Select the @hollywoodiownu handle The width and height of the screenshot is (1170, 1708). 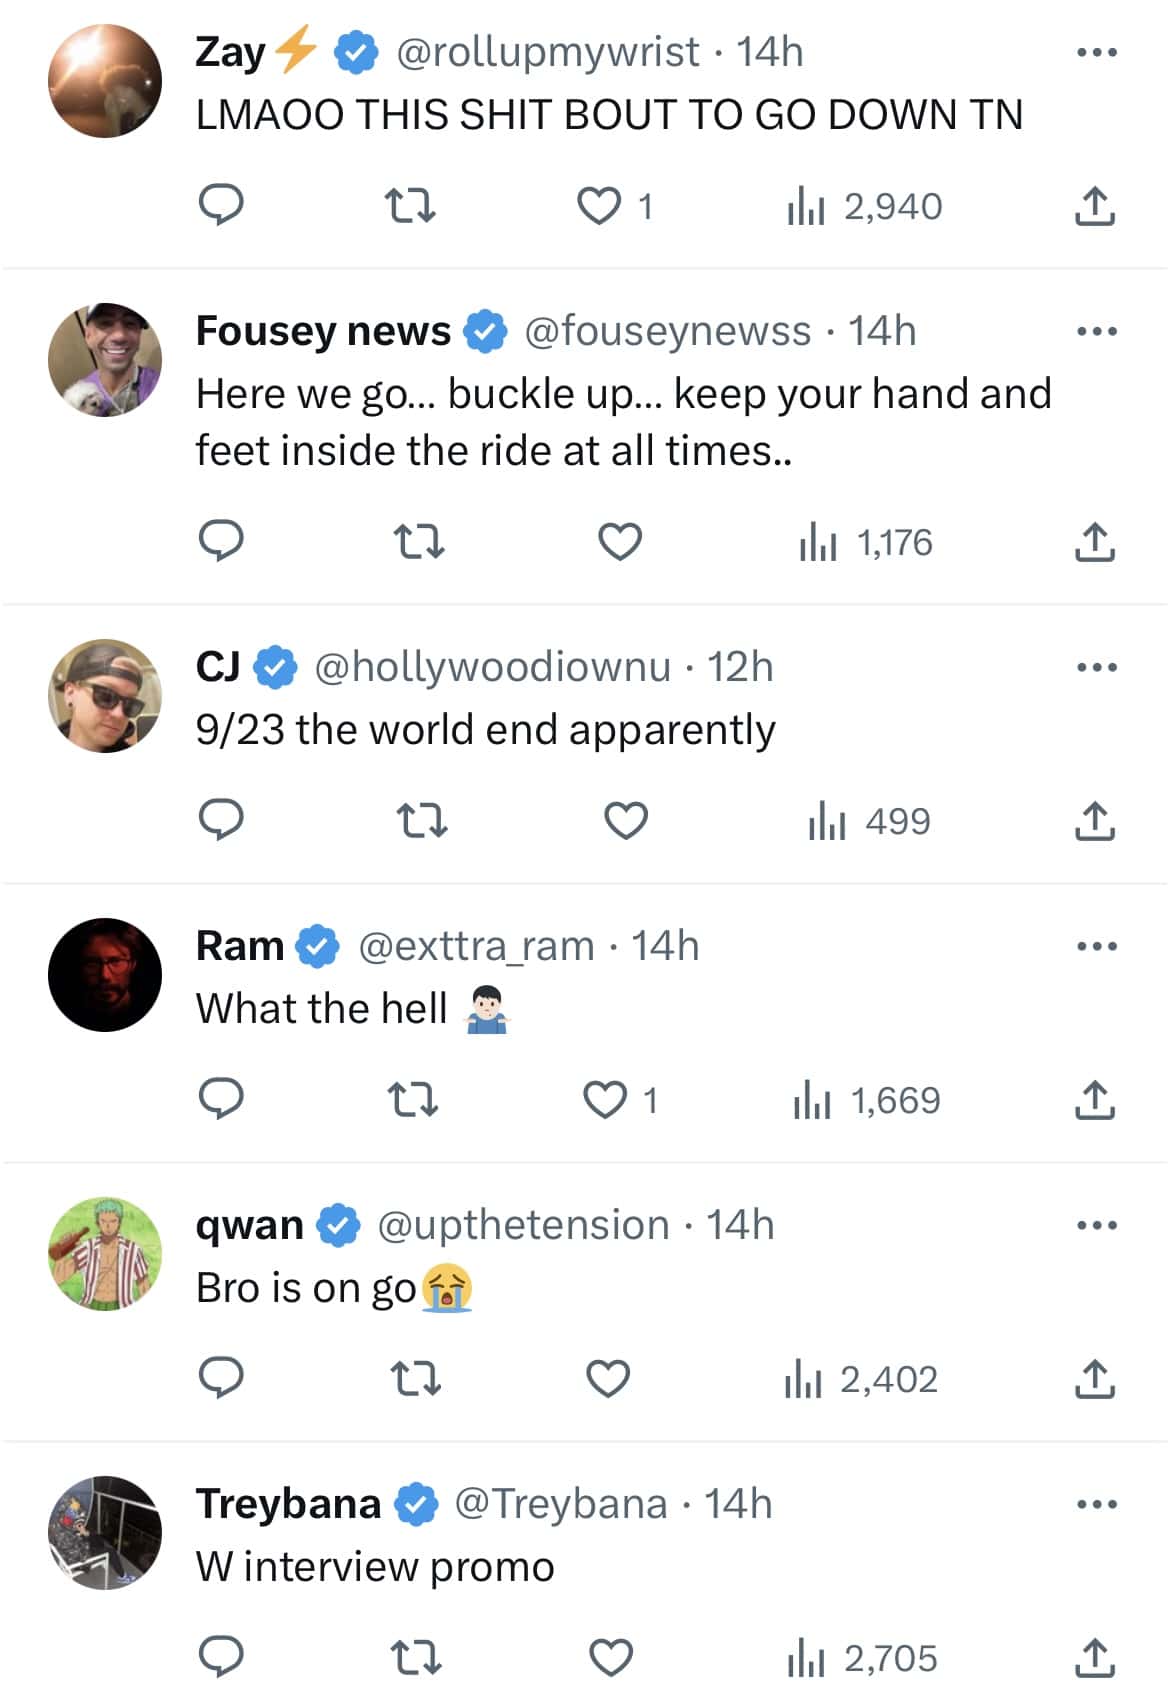pyautogui.click(x=488, y=666)
